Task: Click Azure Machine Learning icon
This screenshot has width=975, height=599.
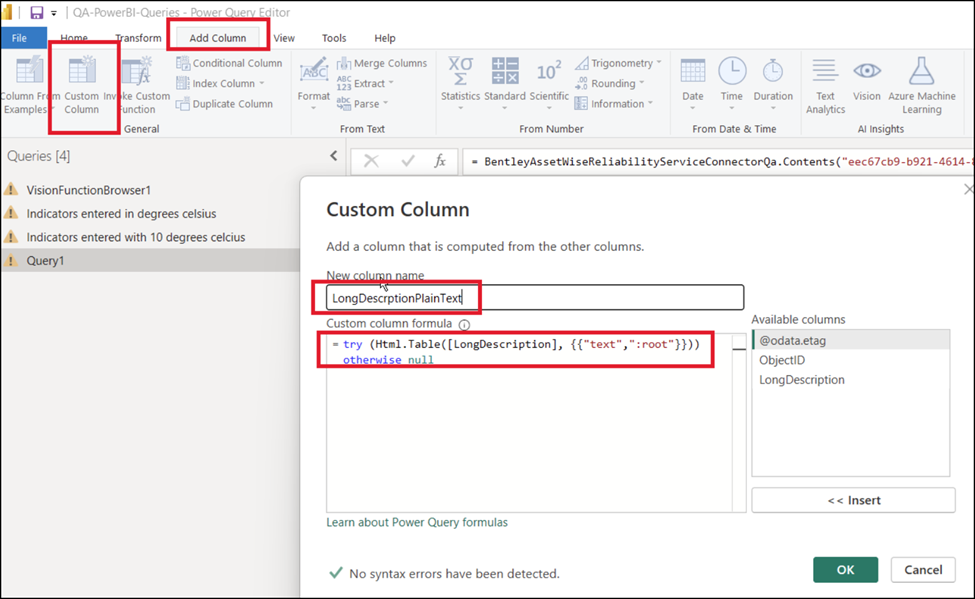Action: [x=922, y=71]
